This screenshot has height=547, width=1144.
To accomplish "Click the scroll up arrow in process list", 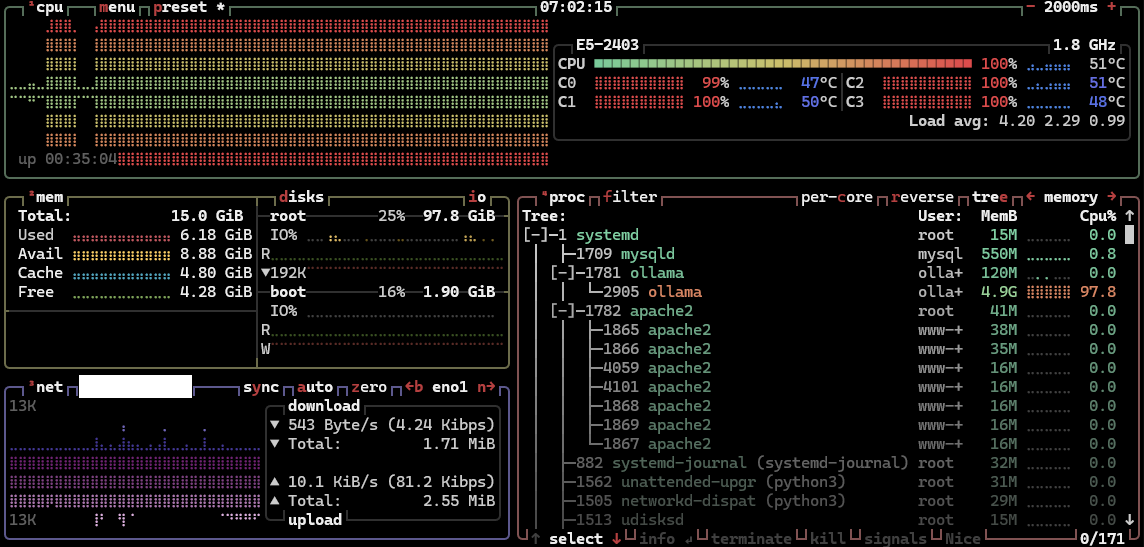I will (1129, 216).
